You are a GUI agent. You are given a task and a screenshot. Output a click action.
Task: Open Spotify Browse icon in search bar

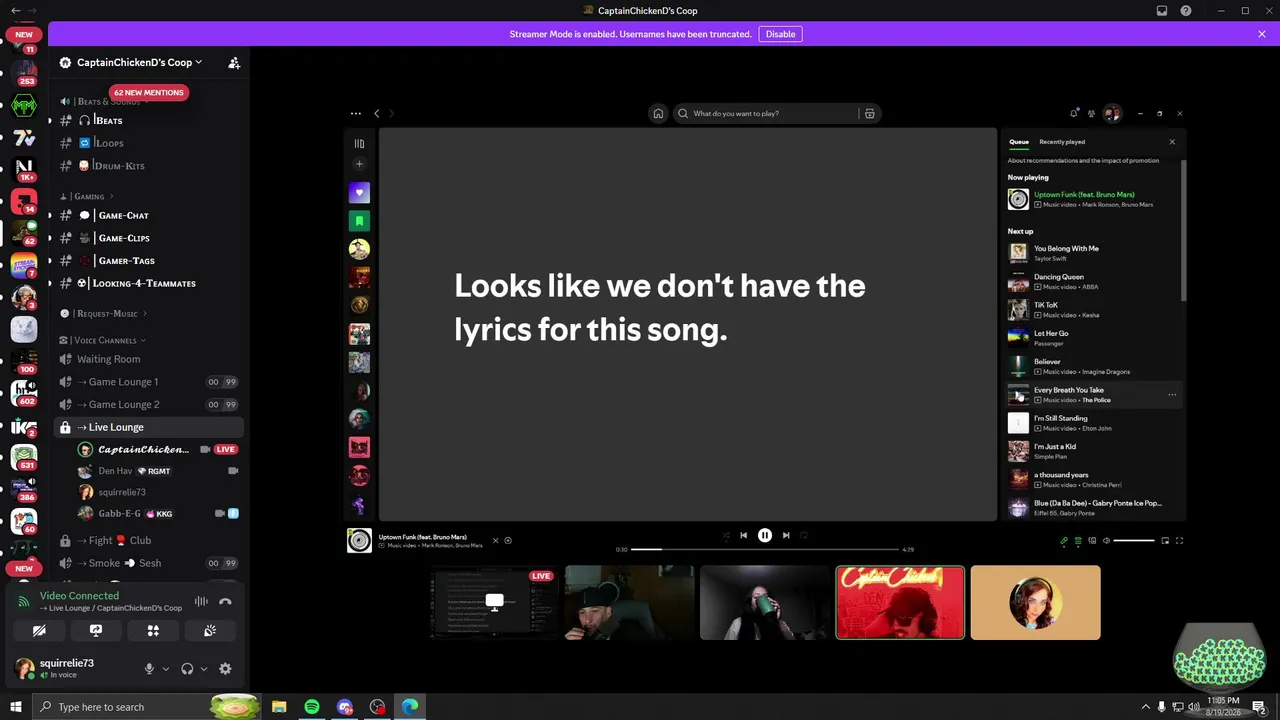(x=870, y=113)
